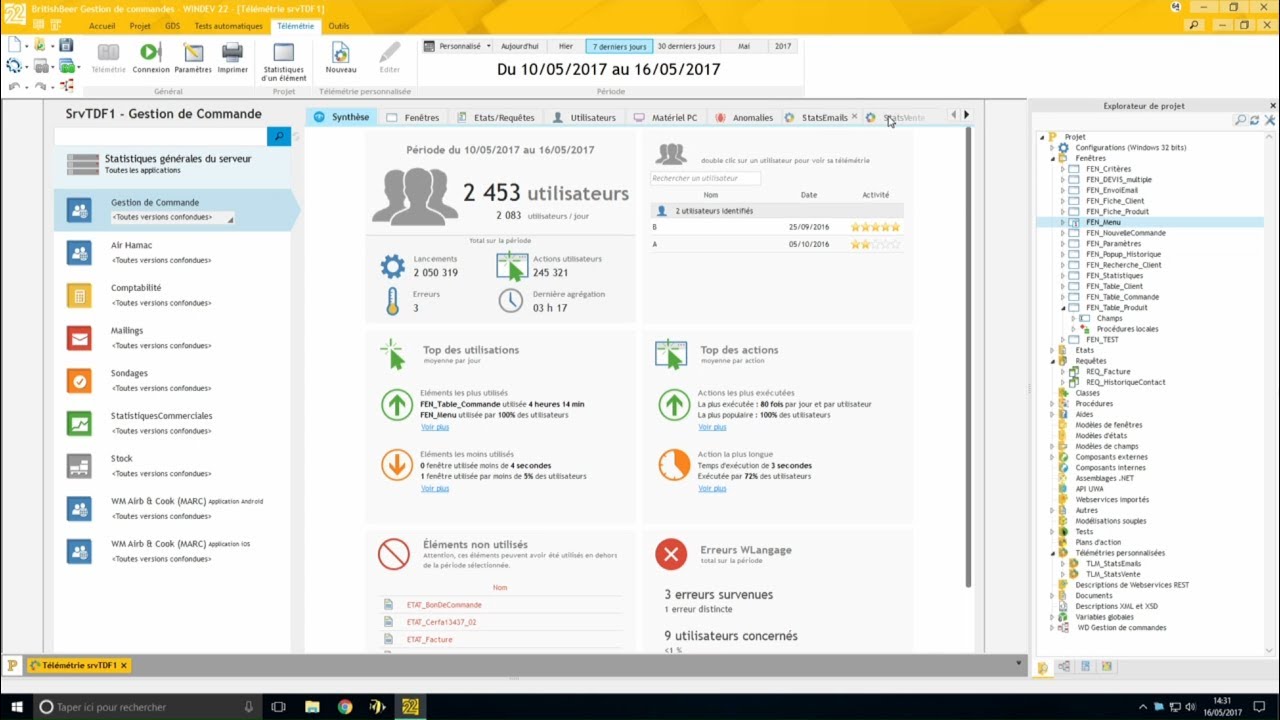Open Gestion de Commande version dropdown

click(x=172, y=217)
